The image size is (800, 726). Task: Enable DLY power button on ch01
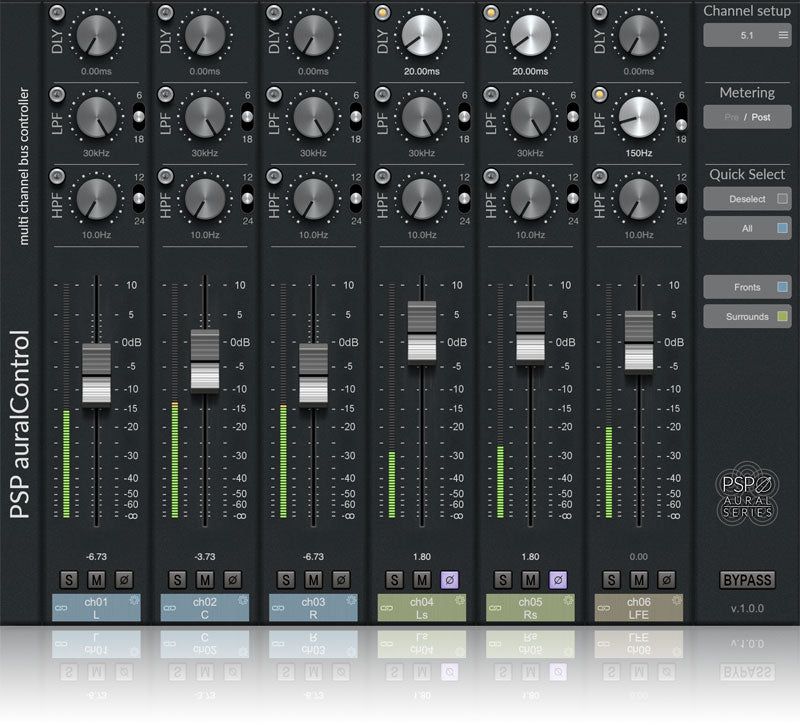point(57,13)
